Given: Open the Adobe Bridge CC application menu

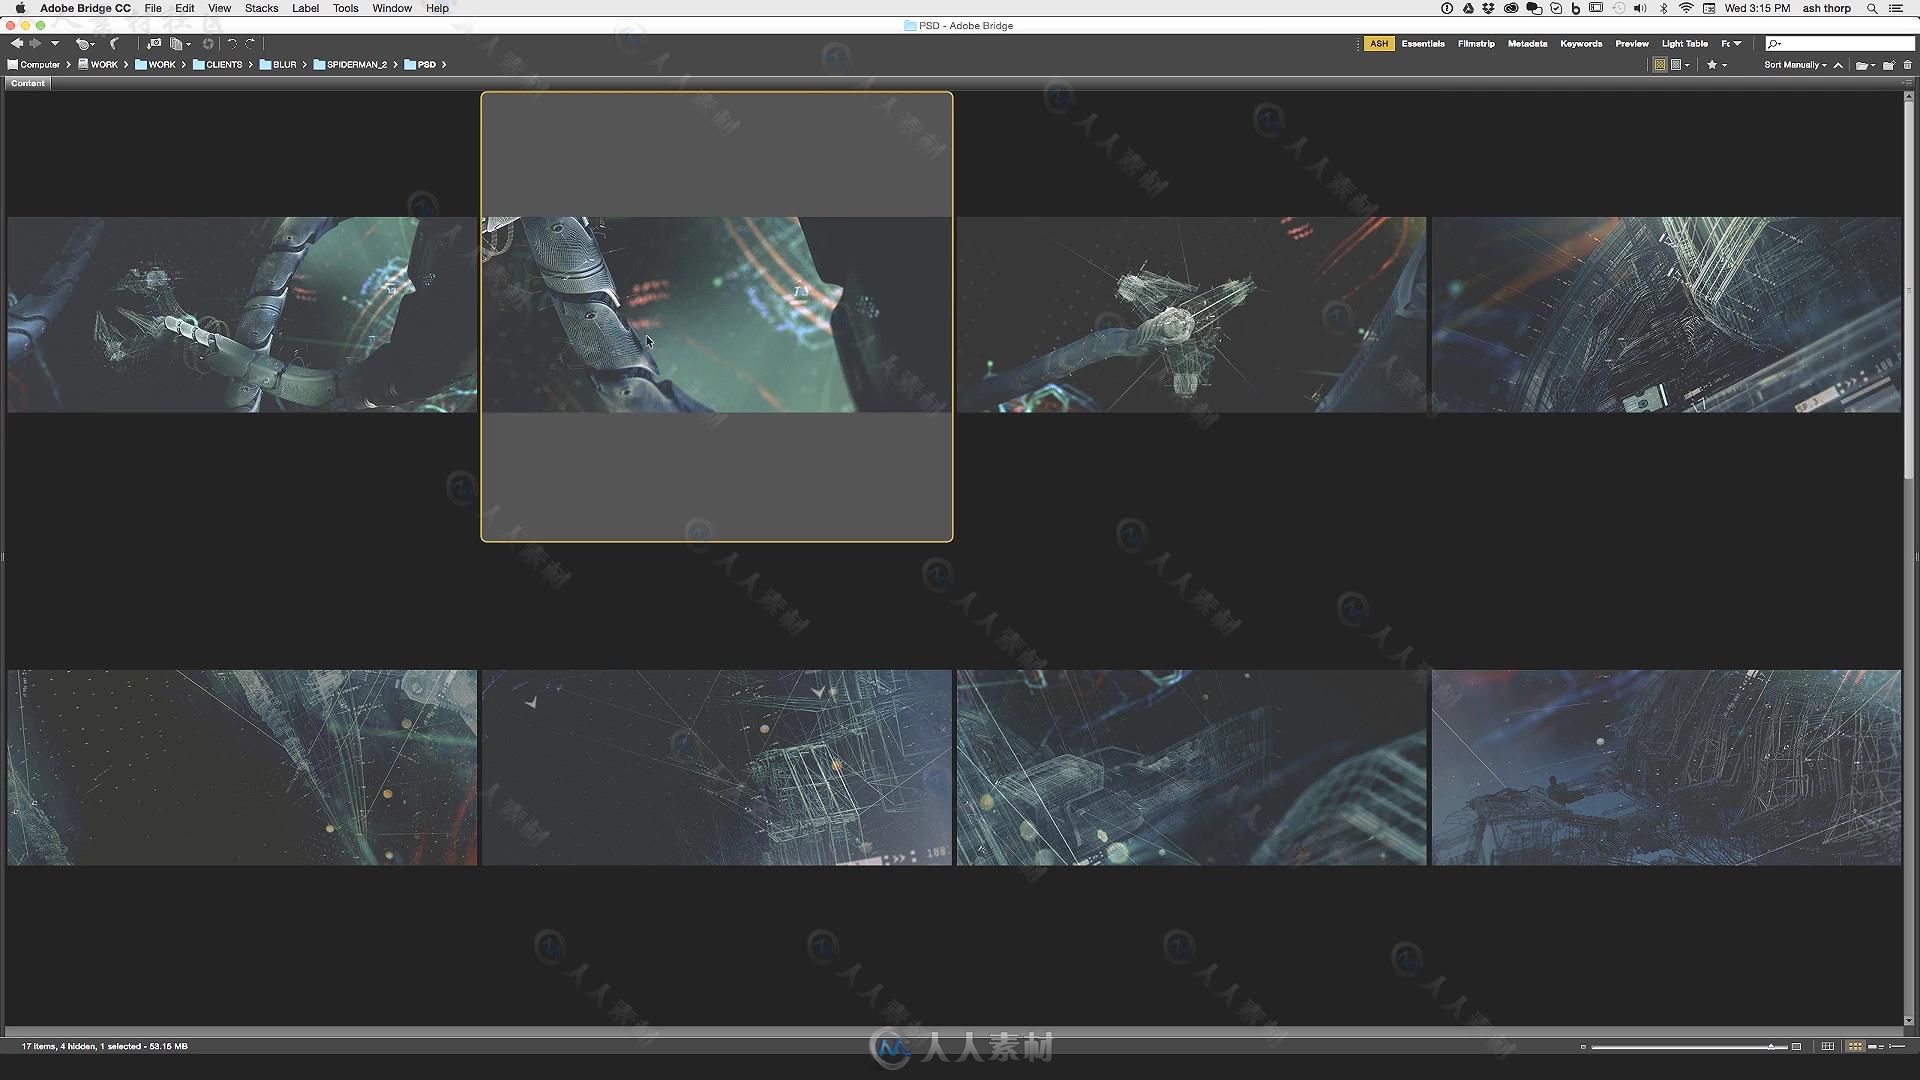Looking at the screenshot, I should [x=85, y=8].
